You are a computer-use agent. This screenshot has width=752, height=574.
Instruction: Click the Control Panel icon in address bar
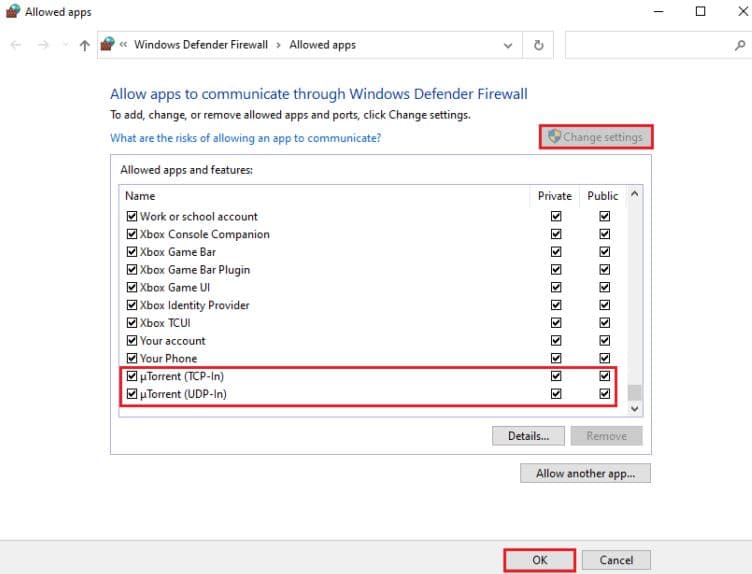[x=108, y=44]
